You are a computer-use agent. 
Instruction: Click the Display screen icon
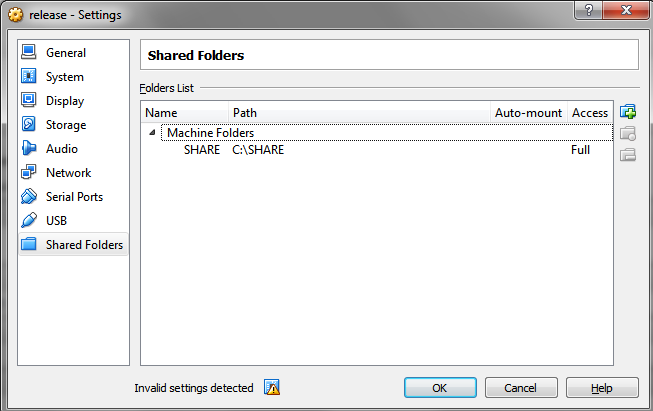pyautogui.click(x=29, y=100)
